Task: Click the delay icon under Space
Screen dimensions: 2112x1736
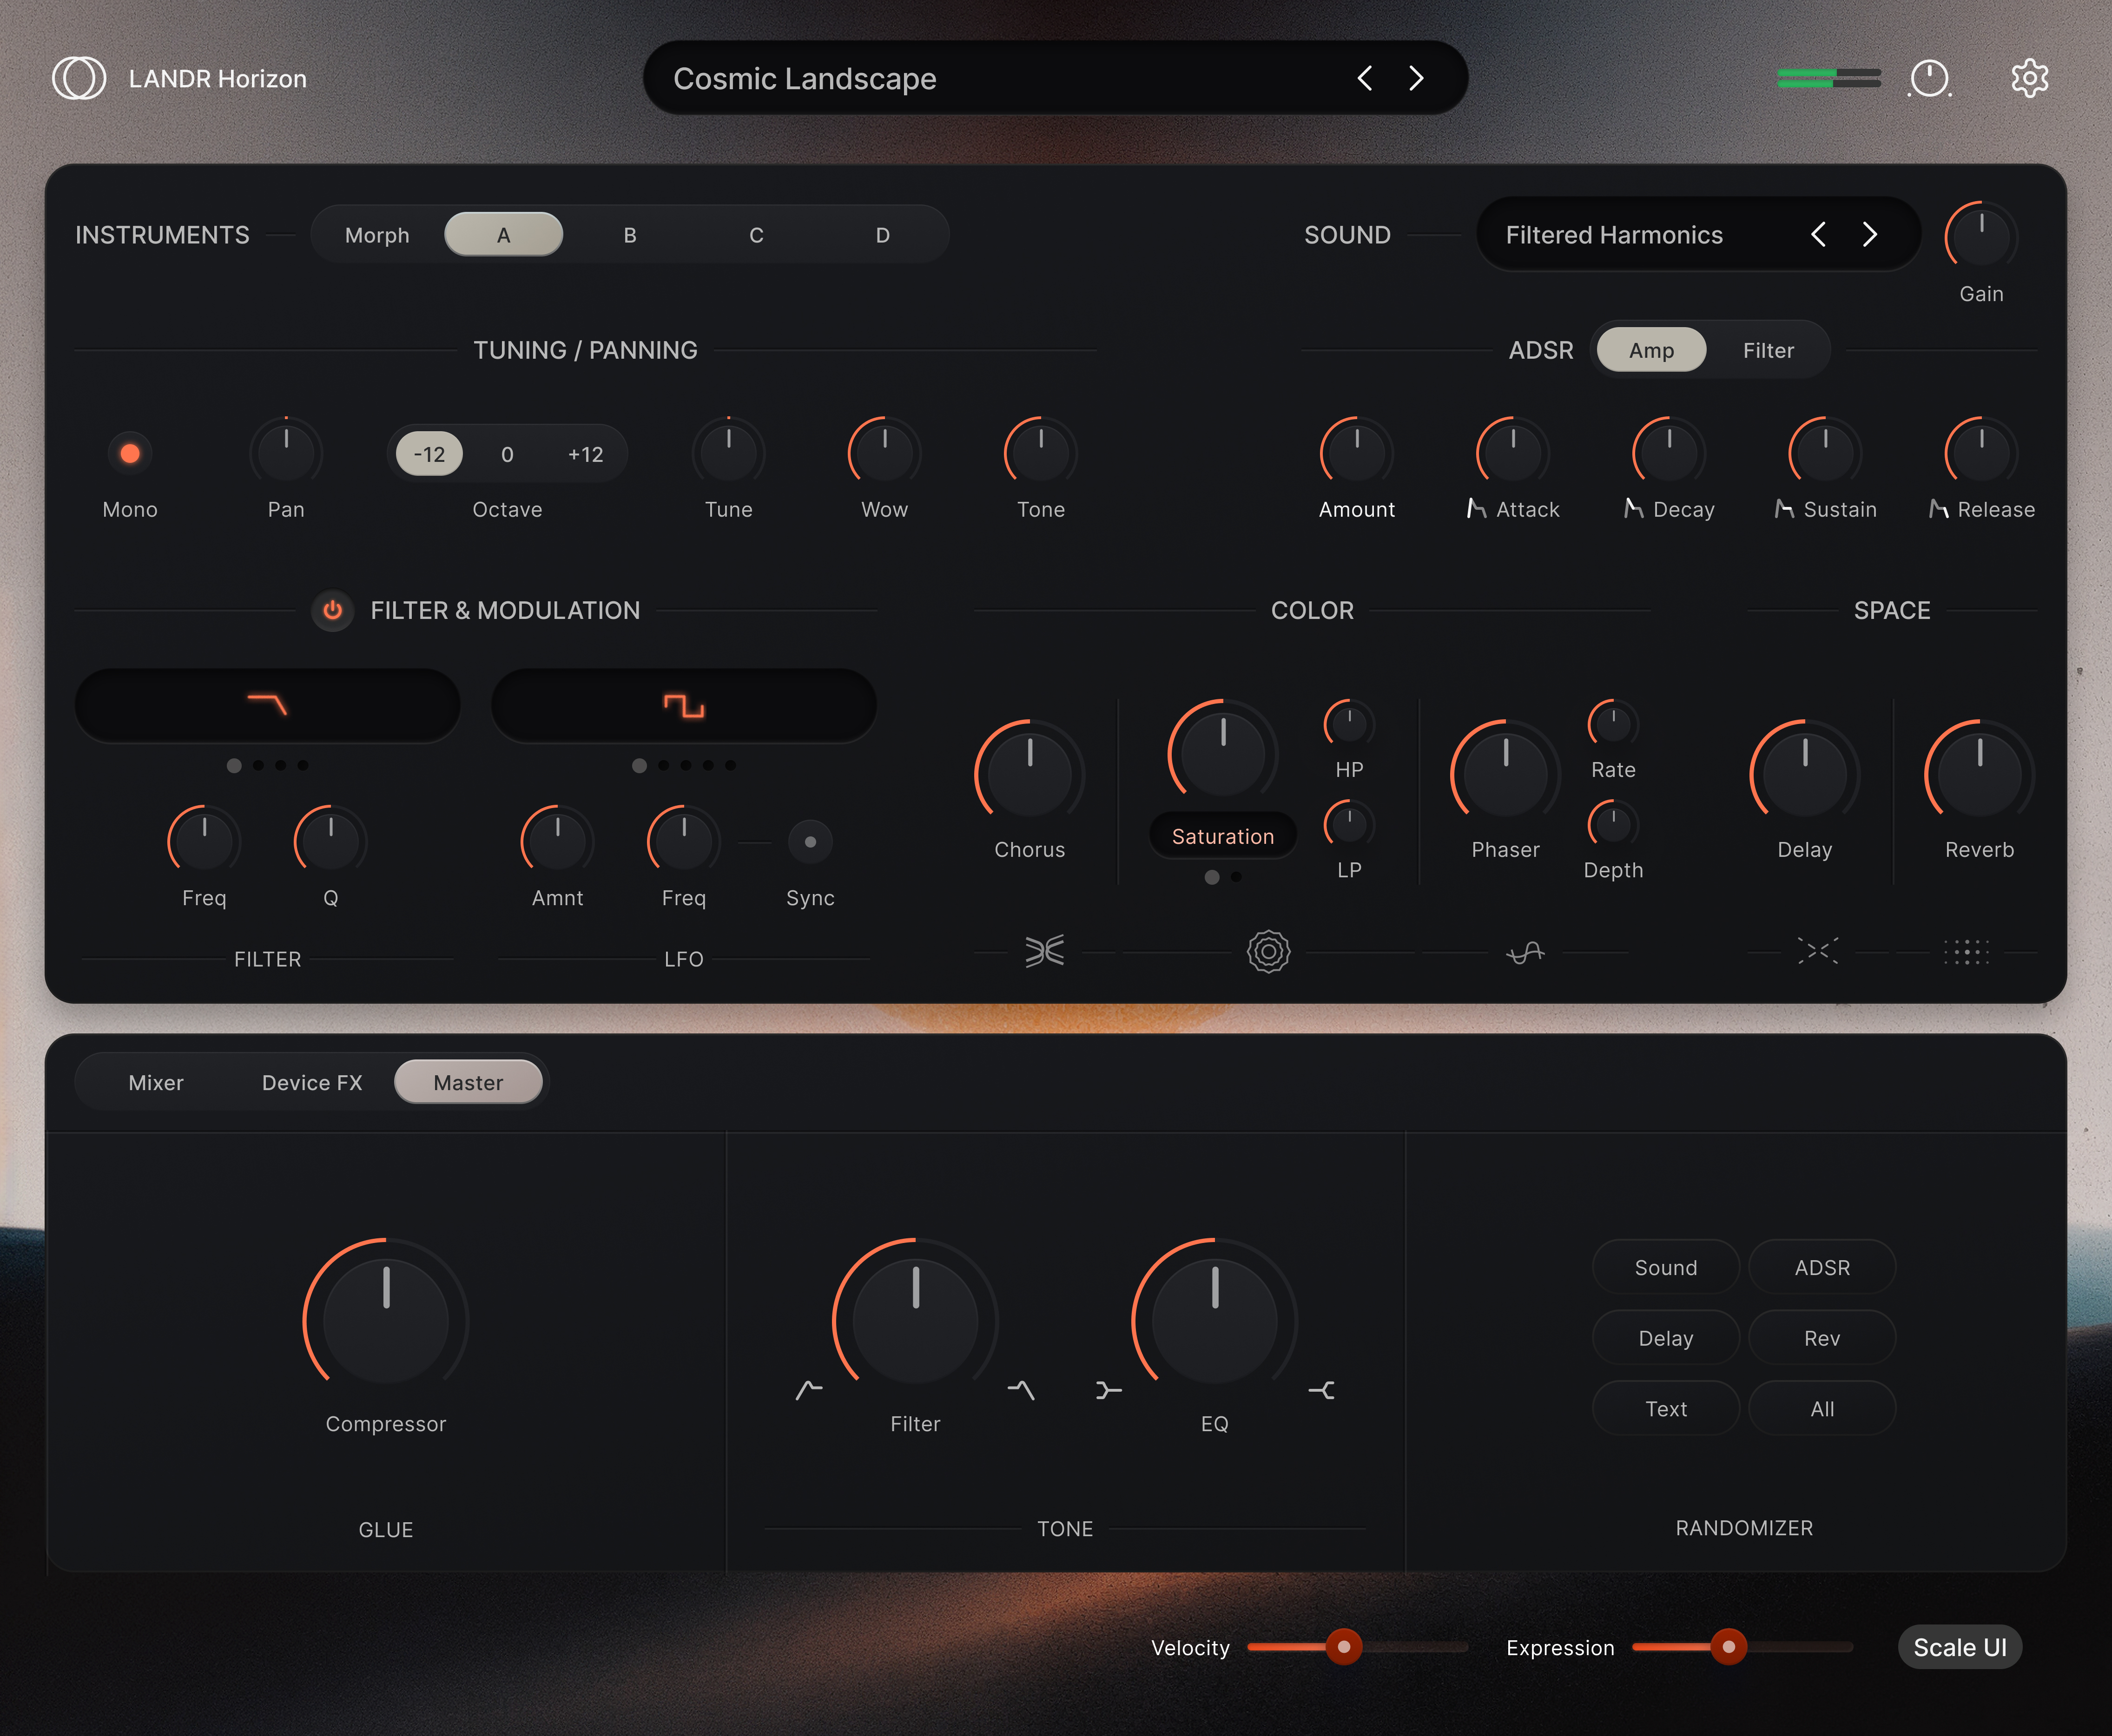Action: [x=1817, y=951]
